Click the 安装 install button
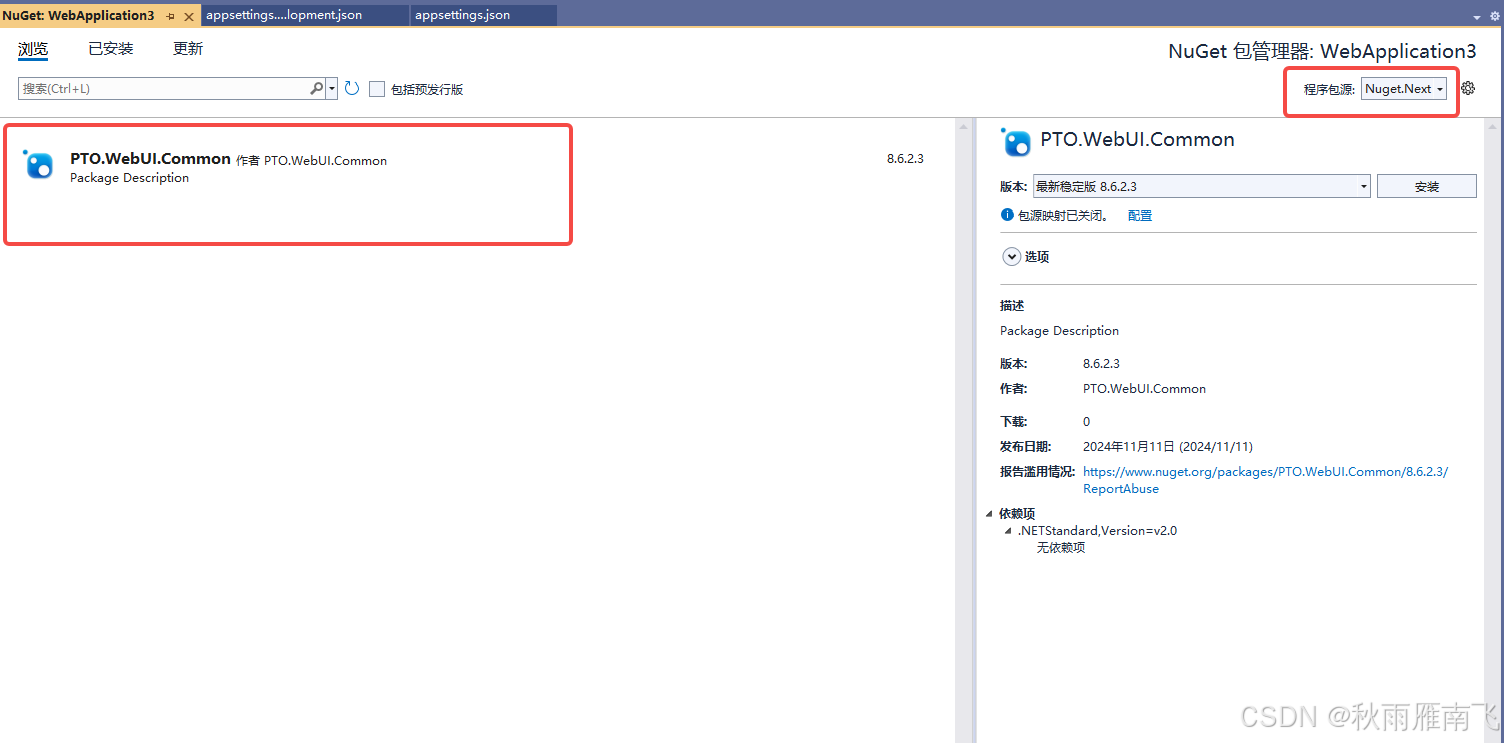Viewport: 1504px width, 743px height. click(x=1427, y=185)
